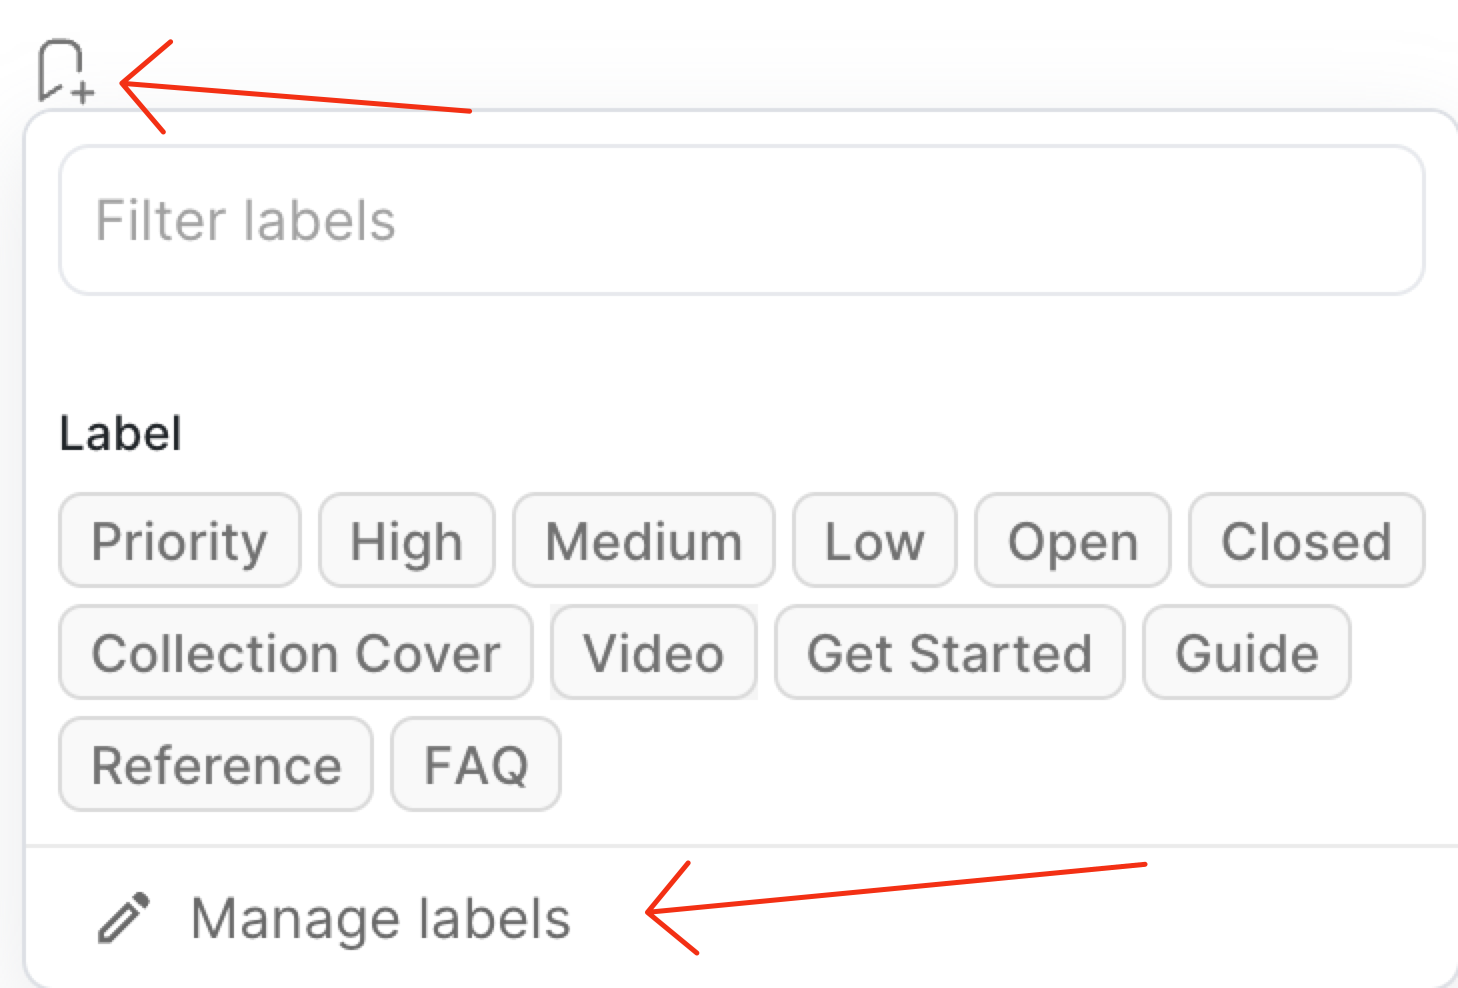Image resolution: width=1458 pixels, height=988 pixels.
Task: Focus the Filter labels search field
Action: (x=741, y=220)
